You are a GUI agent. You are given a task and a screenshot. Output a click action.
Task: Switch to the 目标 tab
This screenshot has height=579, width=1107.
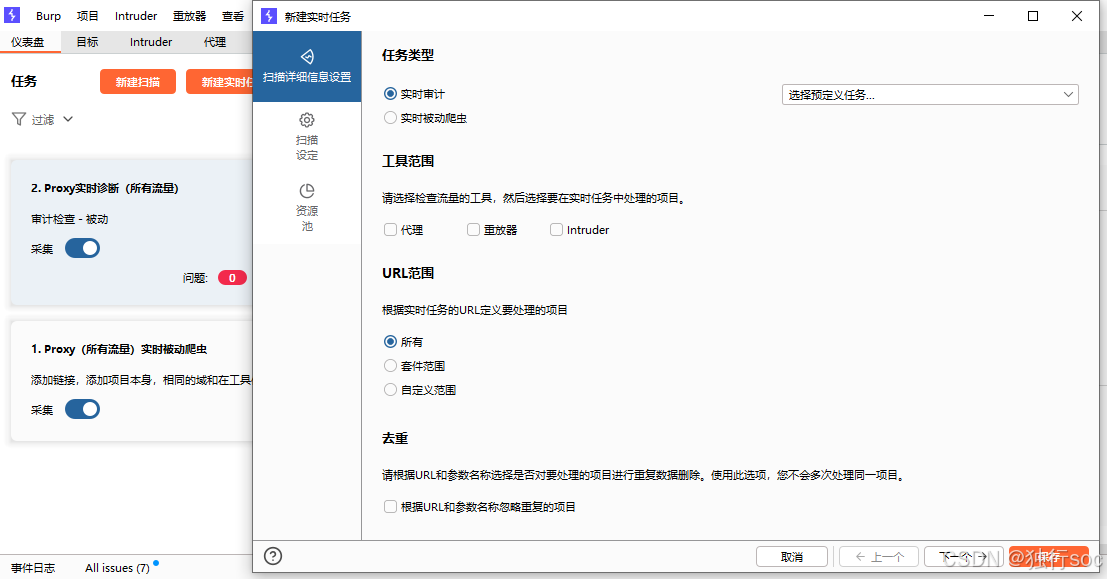(88, 42)
